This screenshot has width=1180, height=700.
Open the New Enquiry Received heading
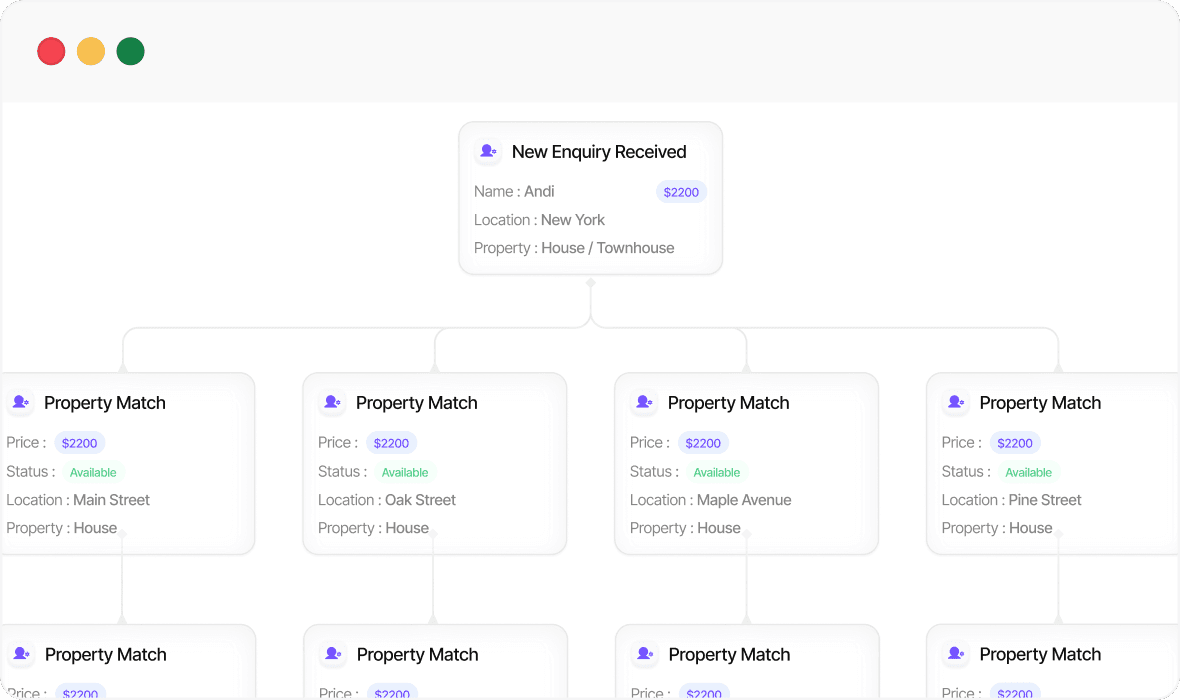pos(599,152)
